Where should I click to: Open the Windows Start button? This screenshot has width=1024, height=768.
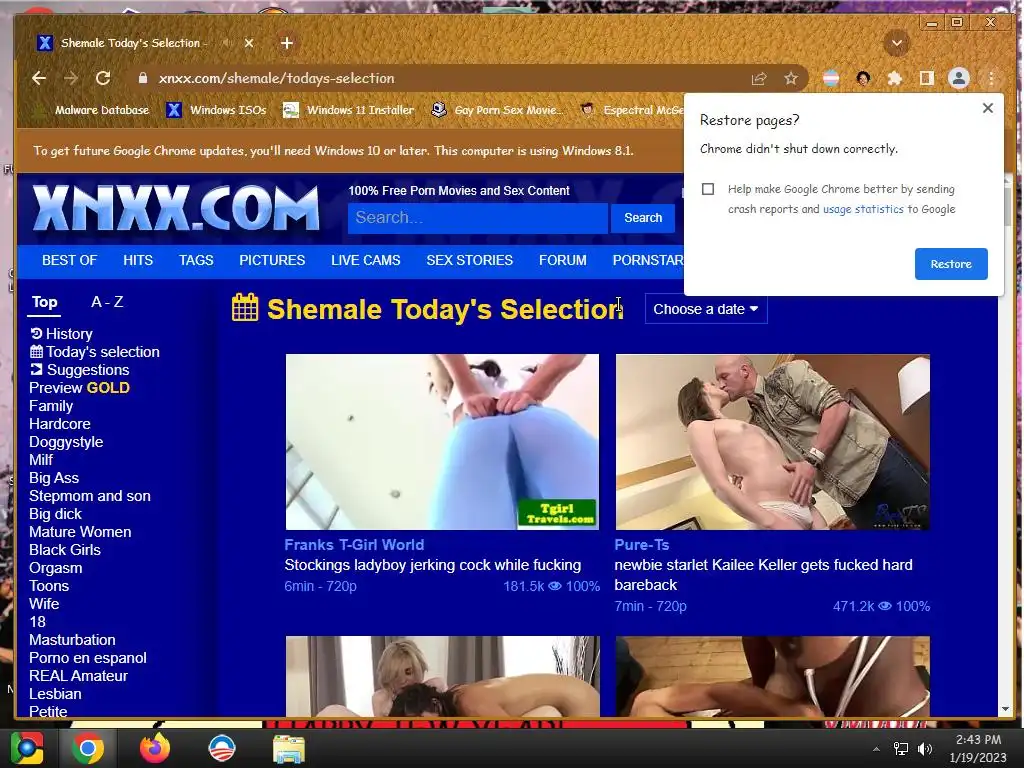coord(27,748)
